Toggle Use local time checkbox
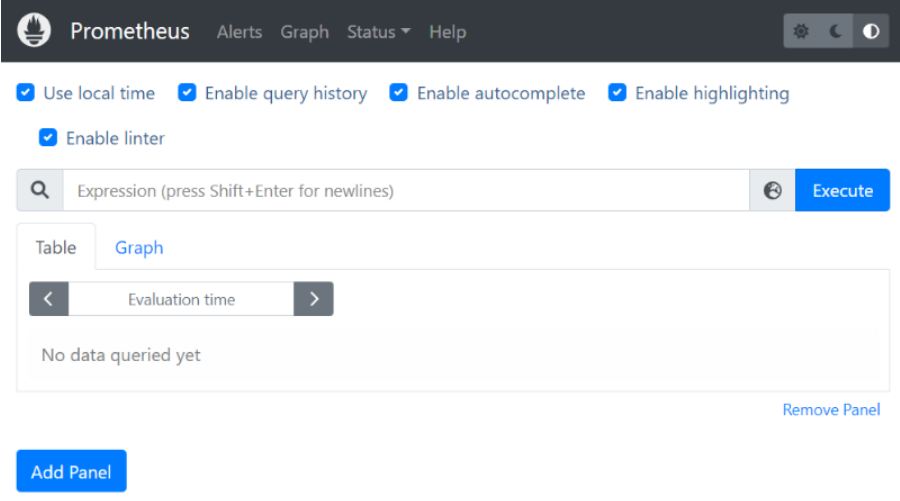The width and height of the screenshot is (900, 501). pos(25,92)
